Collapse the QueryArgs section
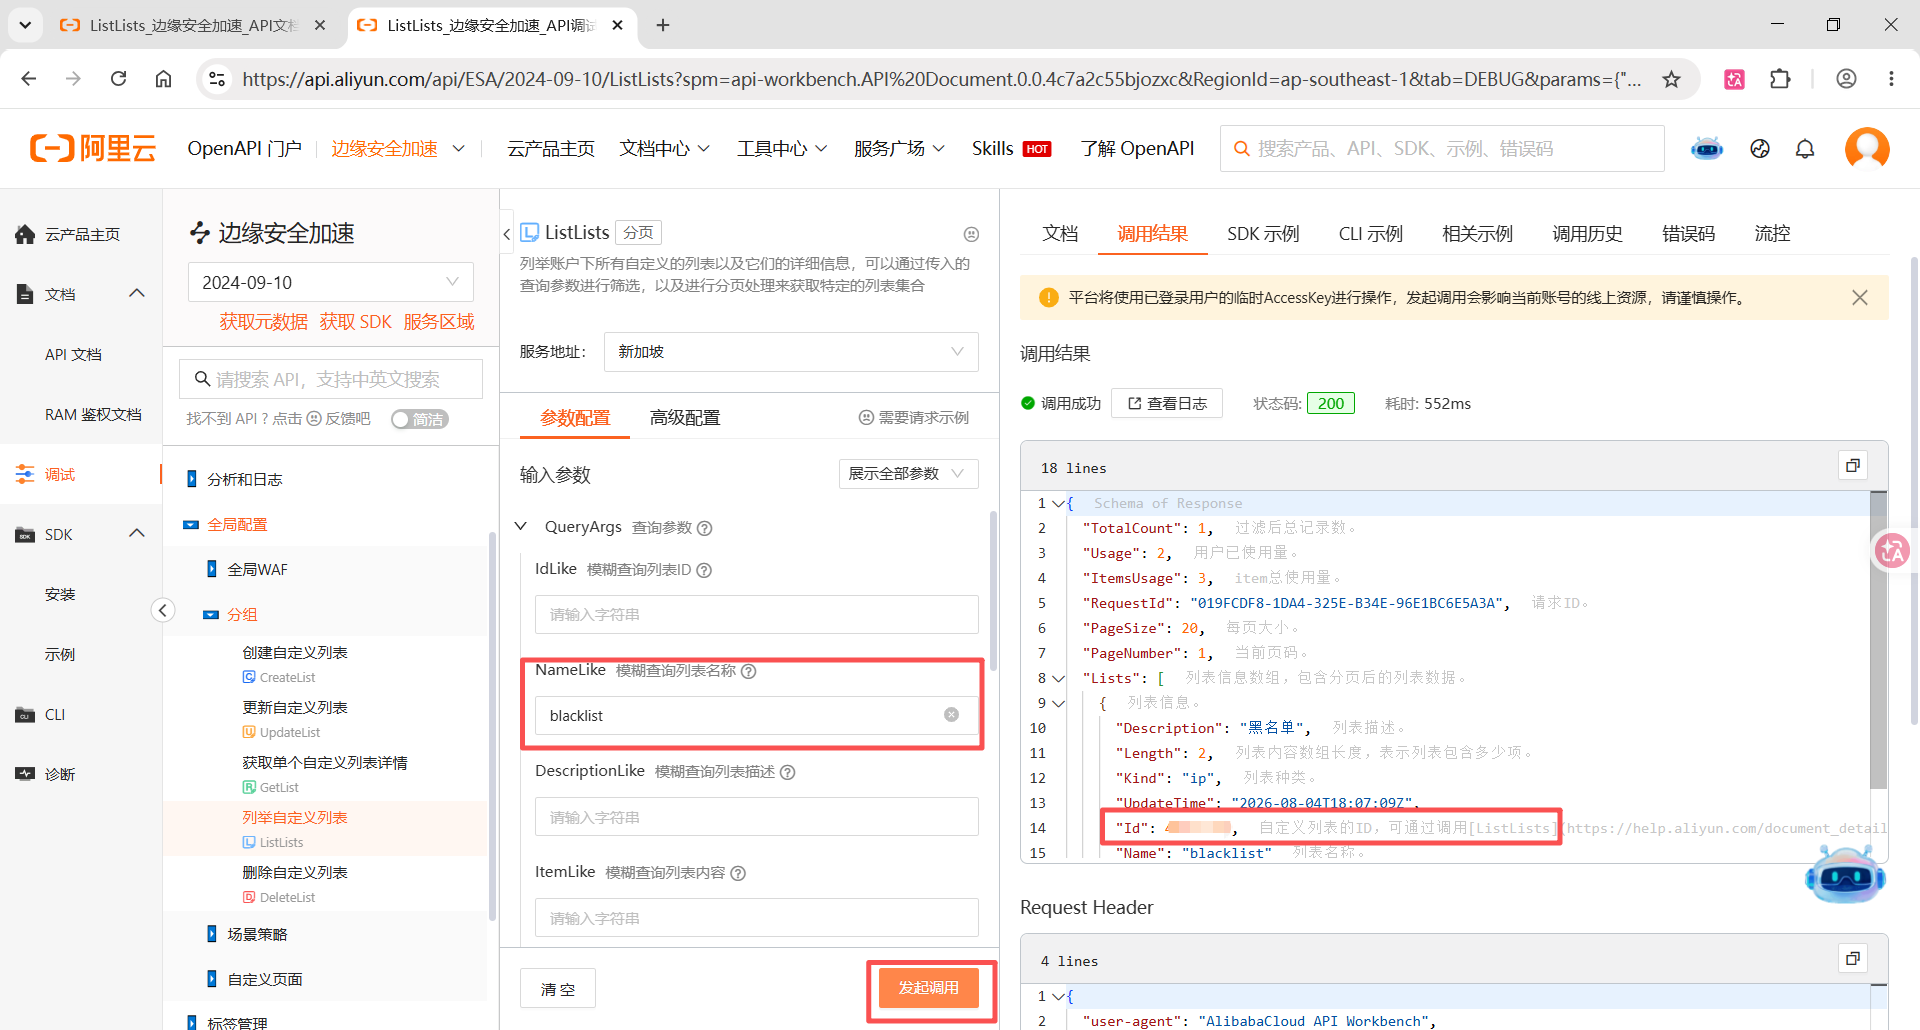 tap(521, 527)
